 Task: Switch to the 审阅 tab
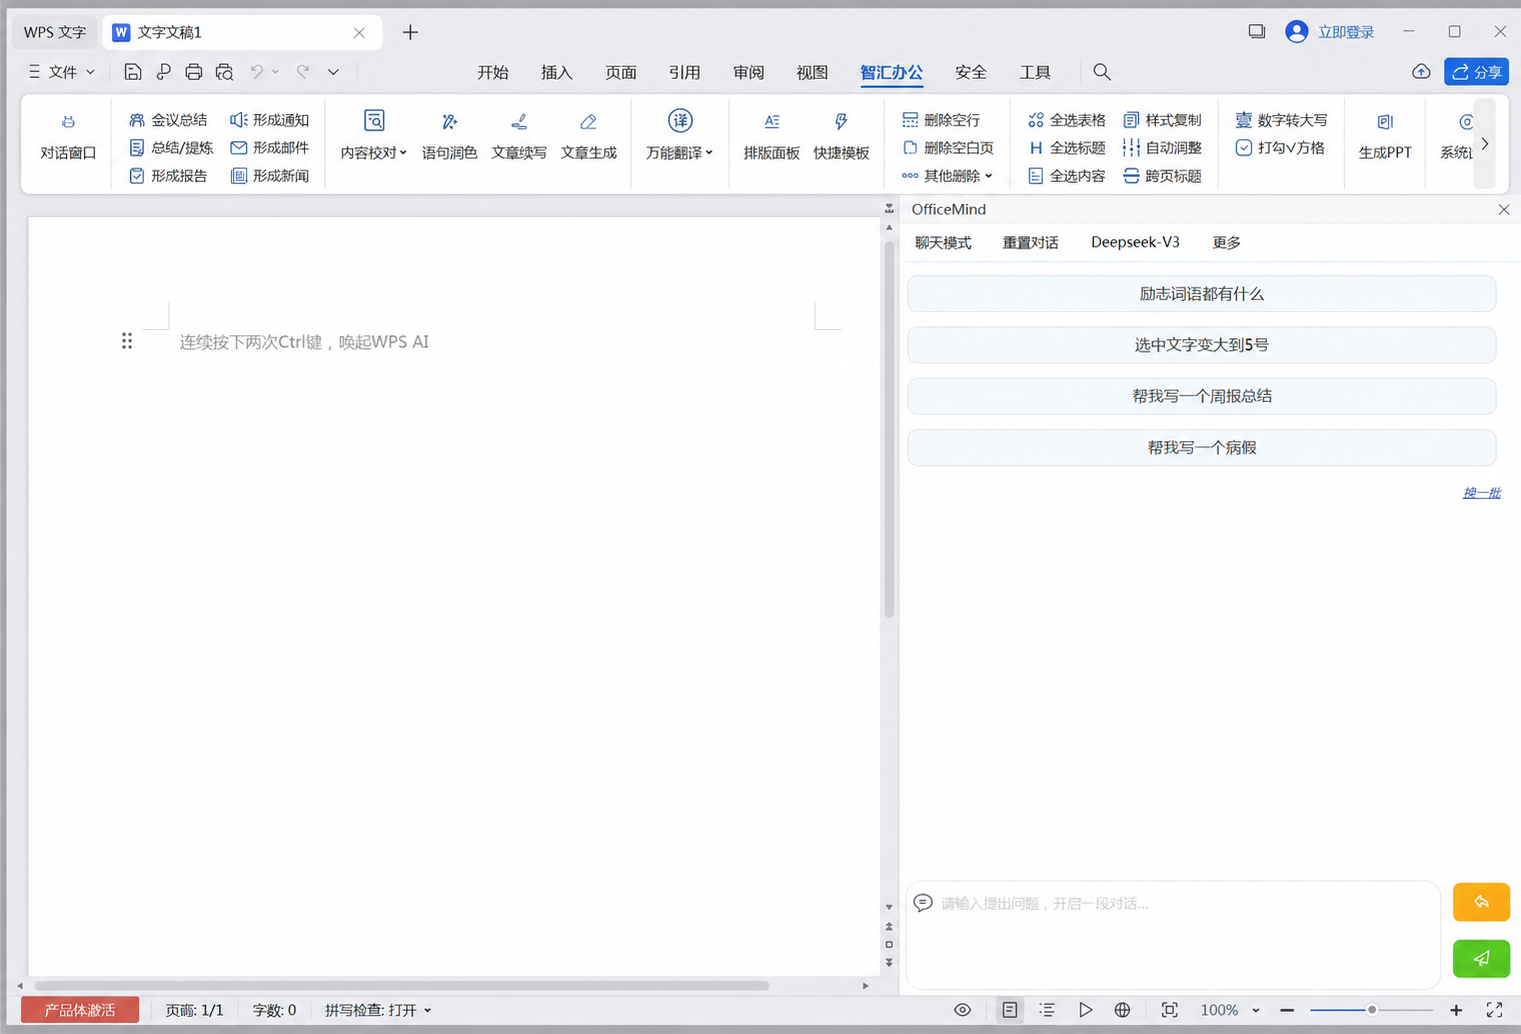(749, 72)
